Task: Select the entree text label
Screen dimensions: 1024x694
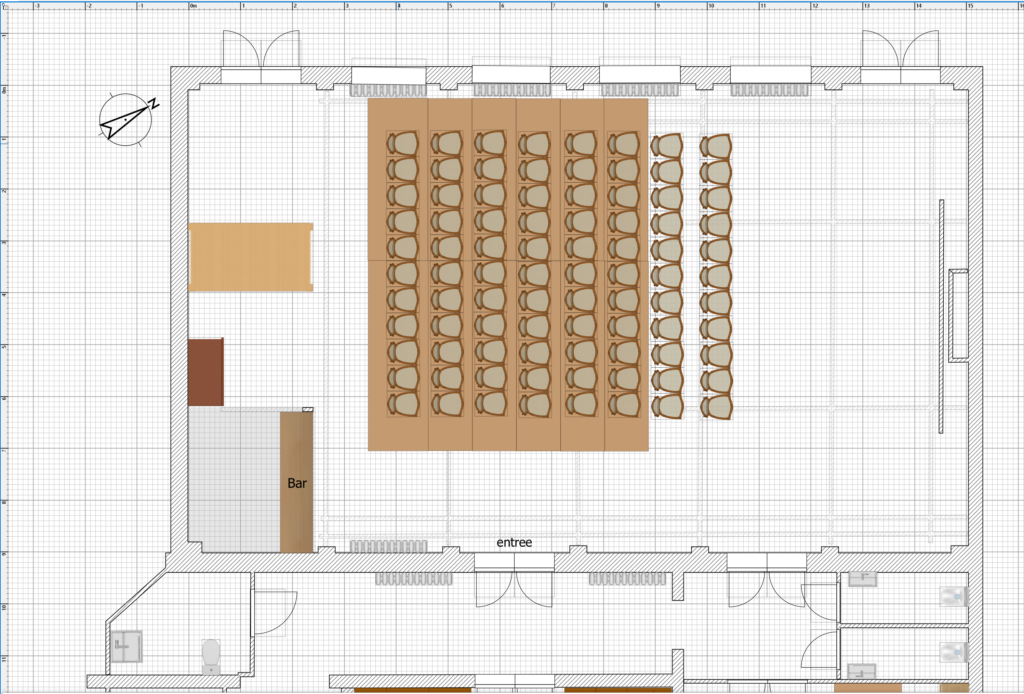Action: click(514, 543)
